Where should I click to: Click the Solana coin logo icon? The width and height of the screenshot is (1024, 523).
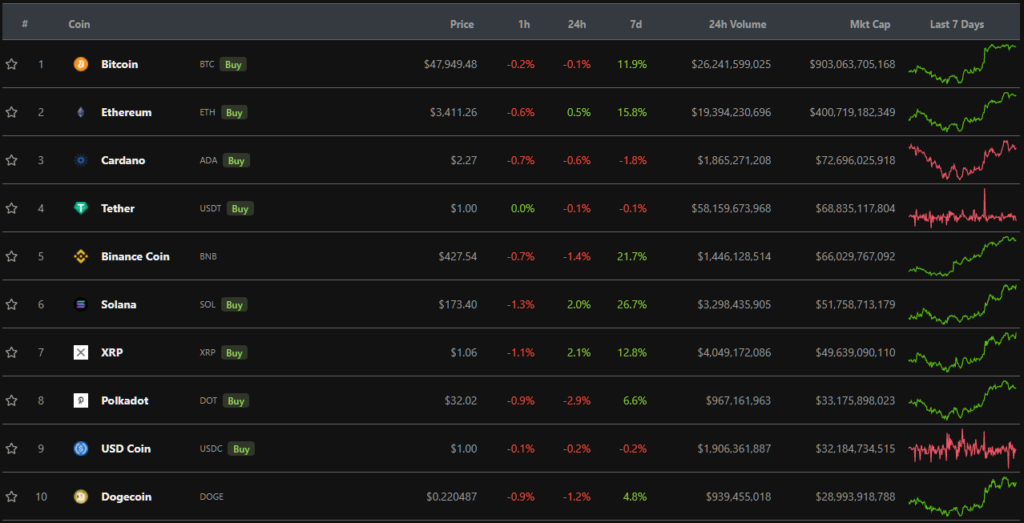[81, 304]
